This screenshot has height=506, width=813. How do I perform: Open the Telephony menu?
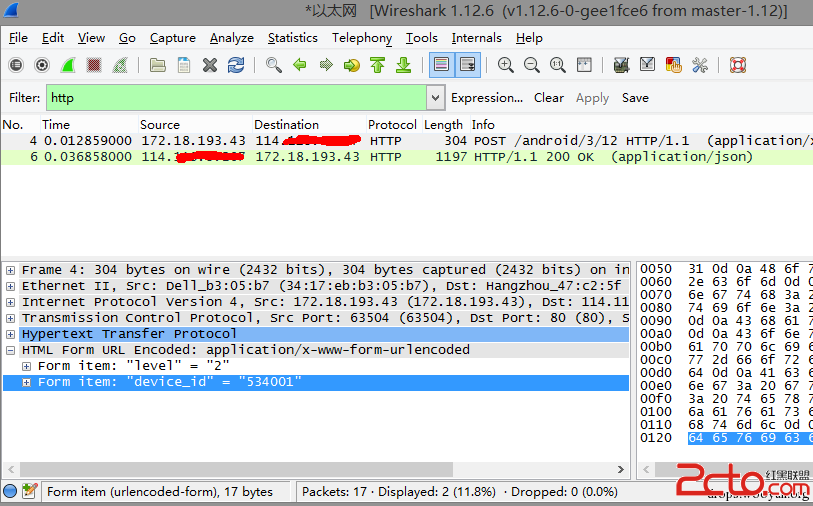(x=362, y=38)
